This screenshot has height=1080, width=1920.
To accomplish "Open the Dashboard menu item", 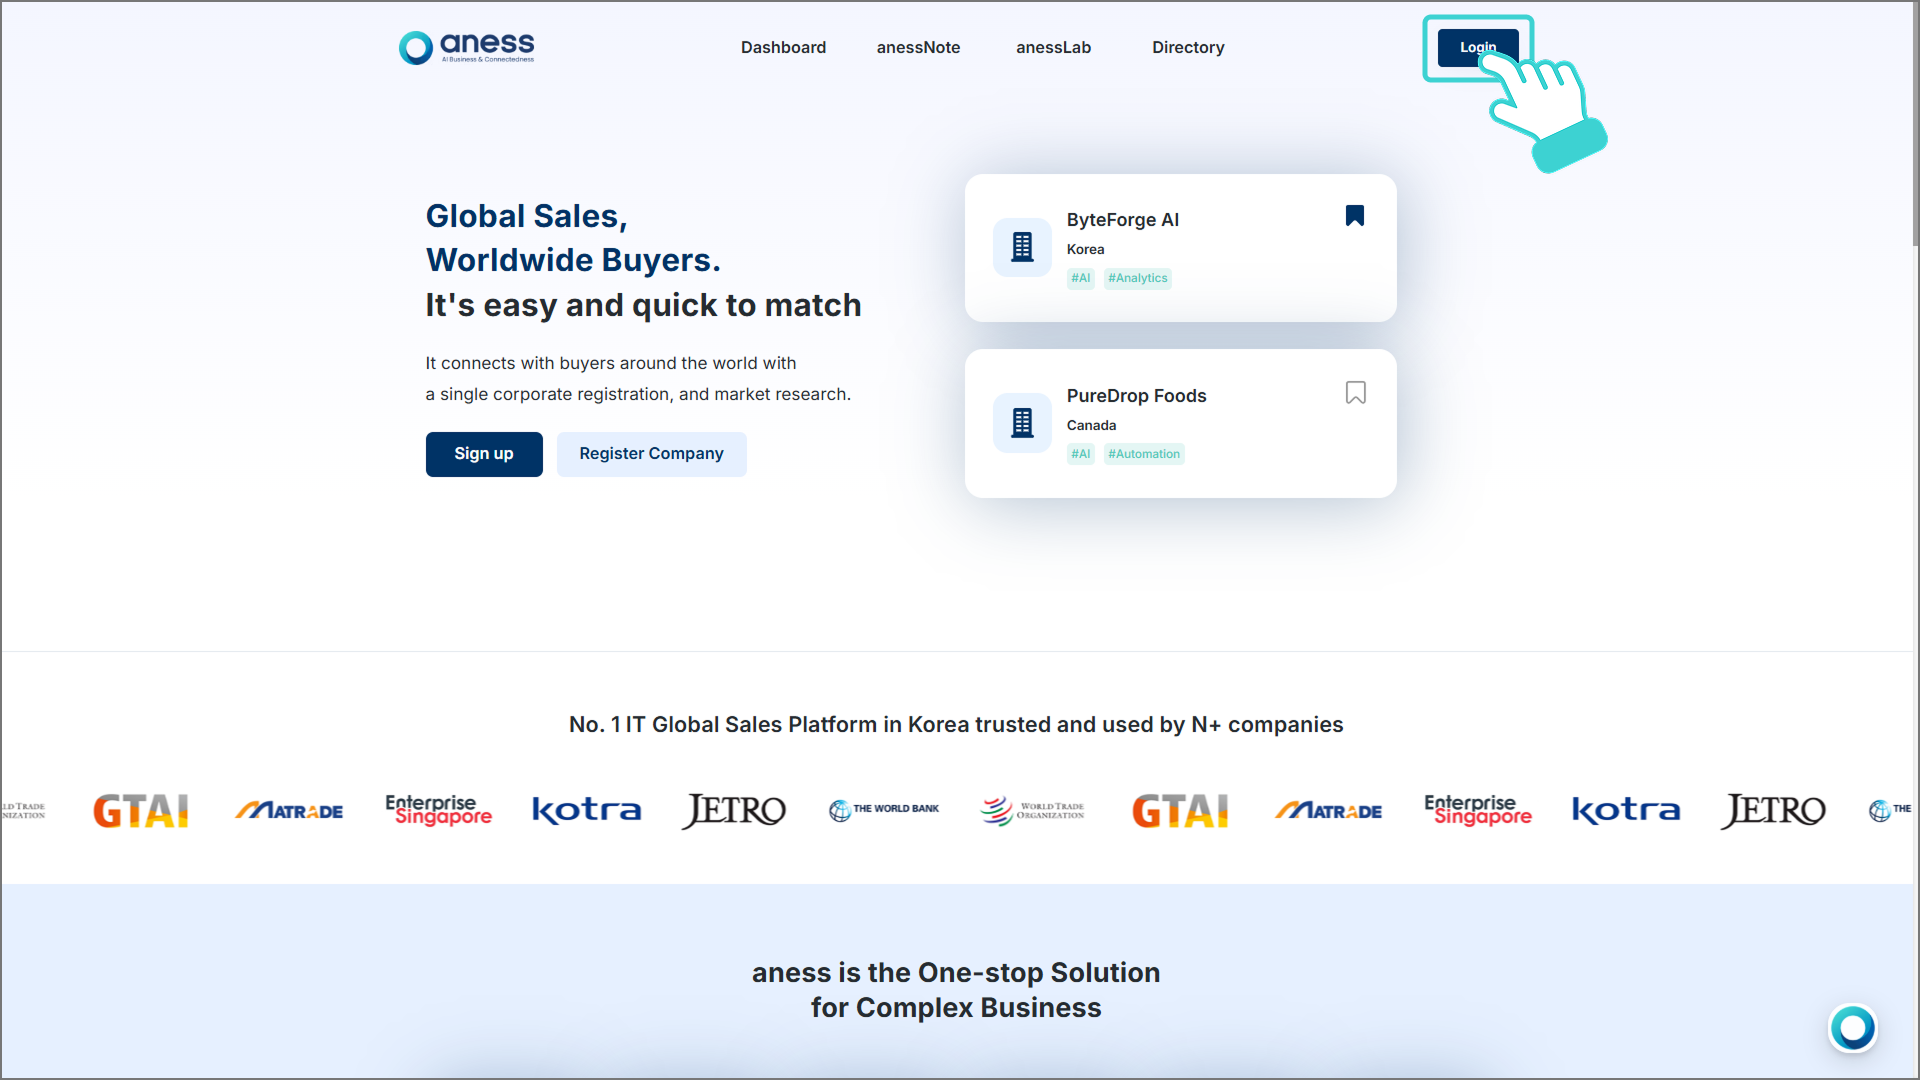I will [x=783, y=47].
